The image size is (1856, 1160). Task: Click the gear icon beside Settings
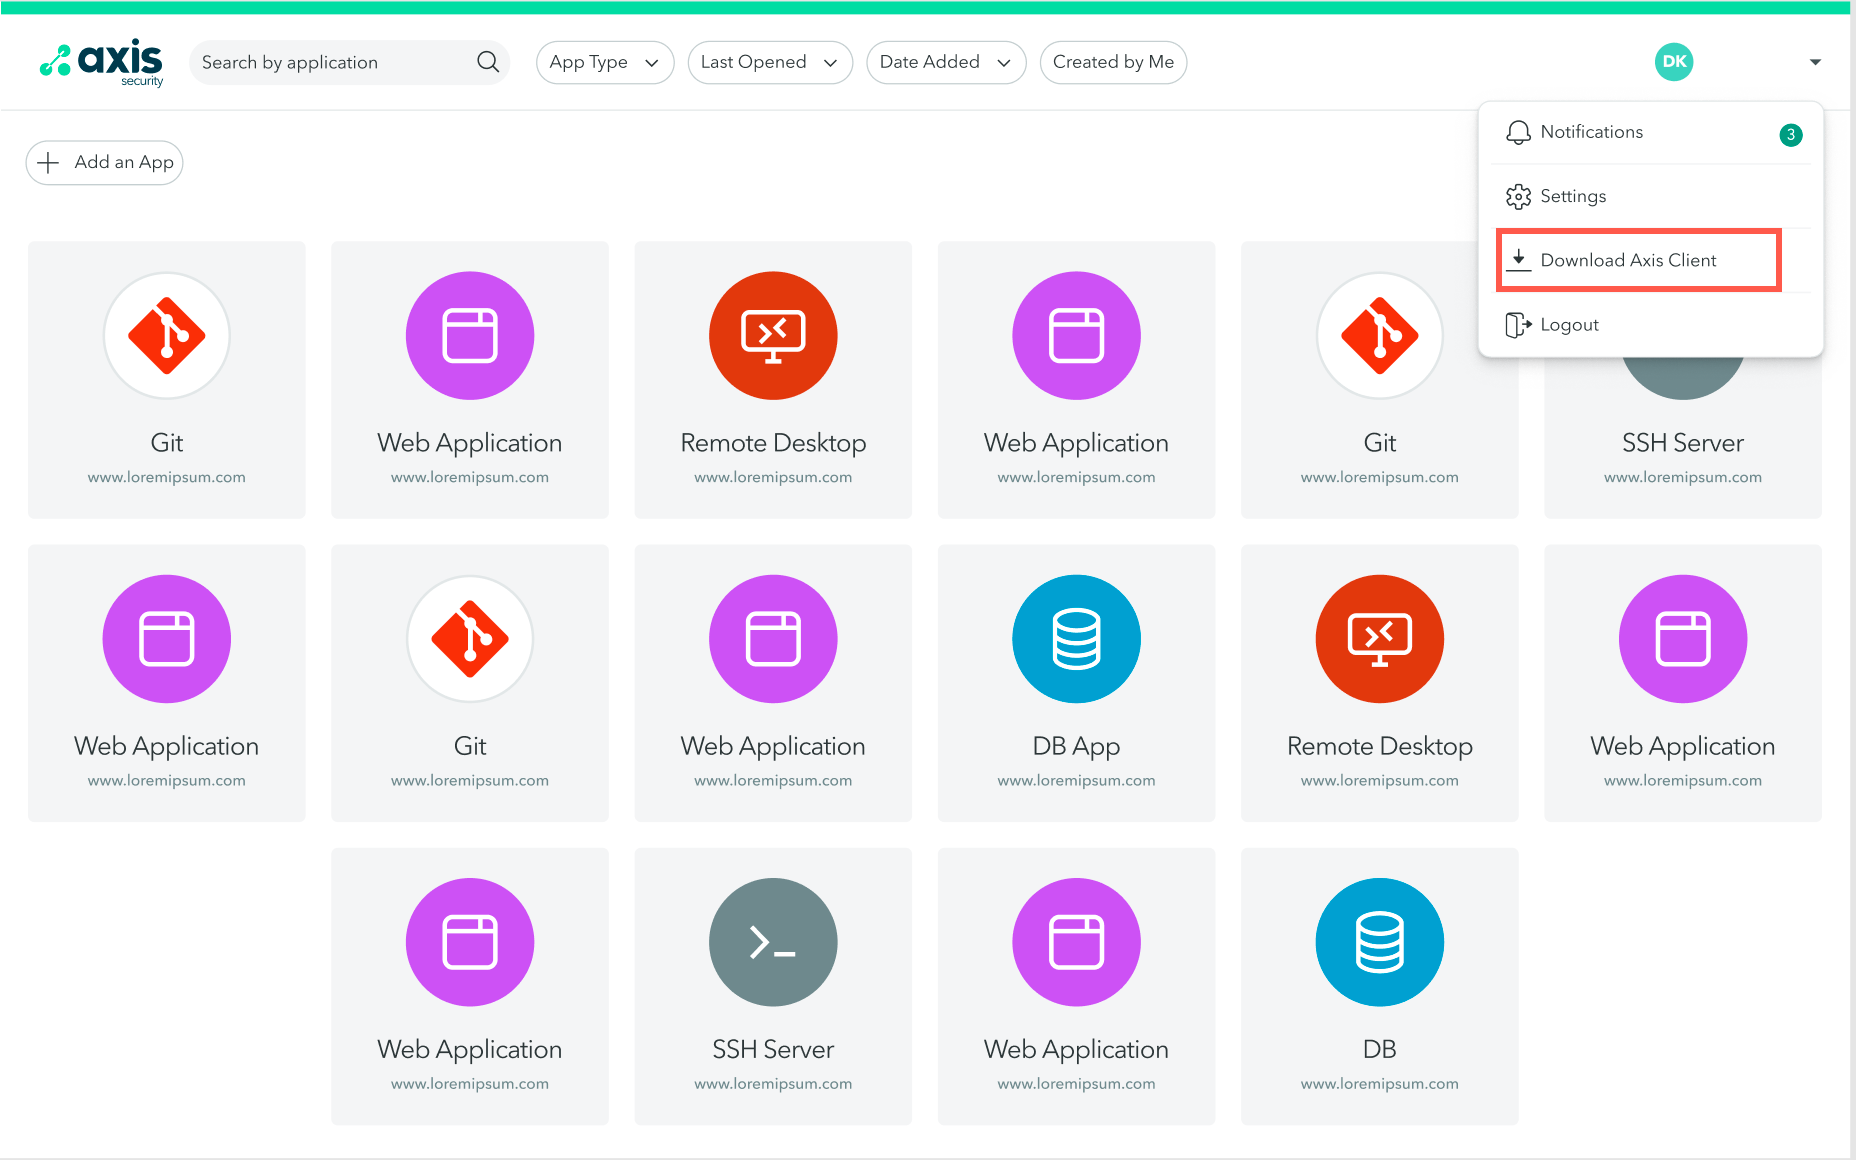tap(1518, 196)
